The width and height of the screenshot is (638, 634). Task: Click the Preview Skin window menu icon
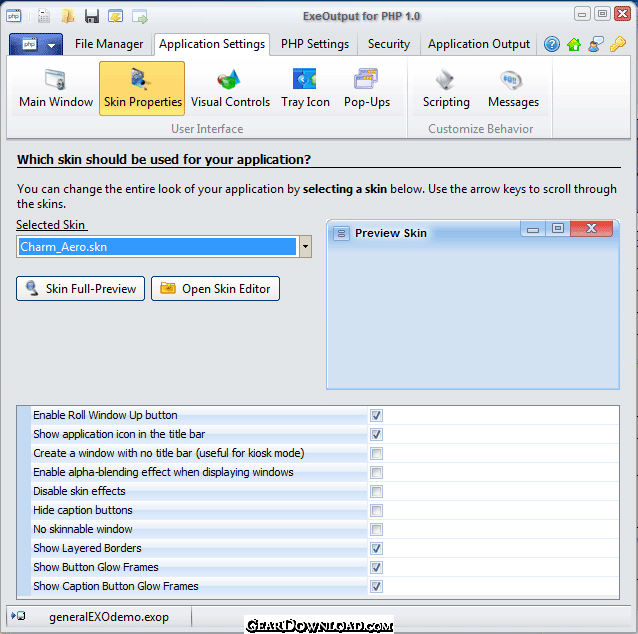341,233
